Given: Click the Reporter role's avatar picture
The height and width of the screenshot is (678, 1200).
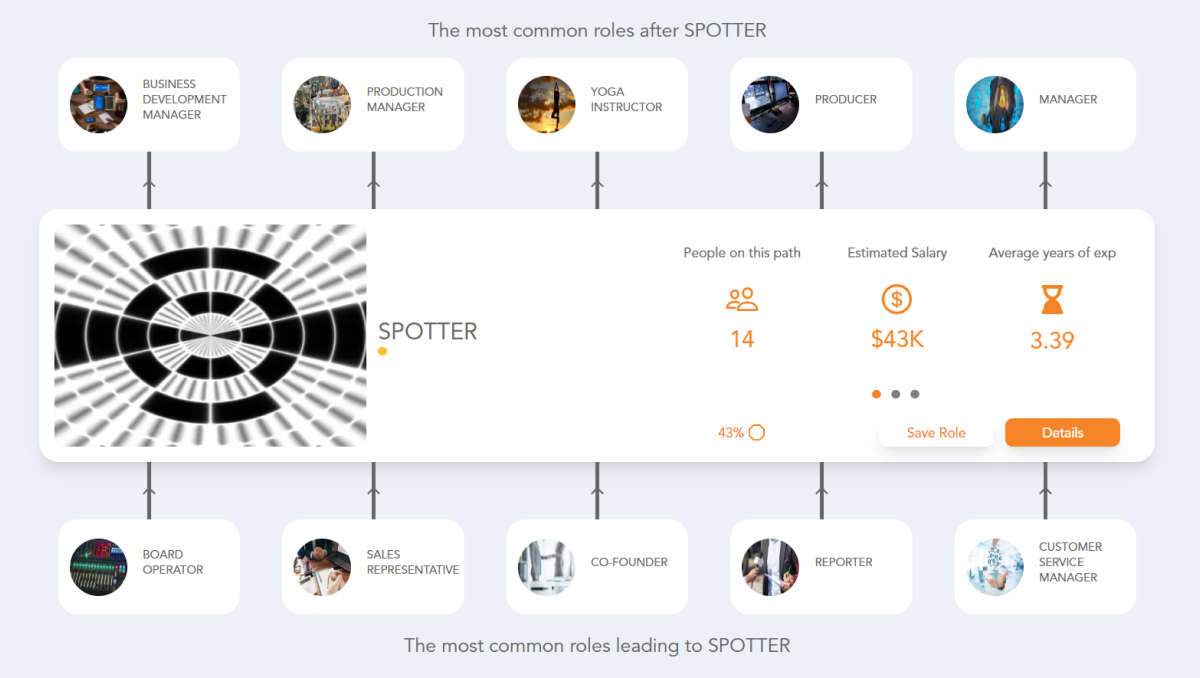Looking at the screenshot, I should pos(770,566).
